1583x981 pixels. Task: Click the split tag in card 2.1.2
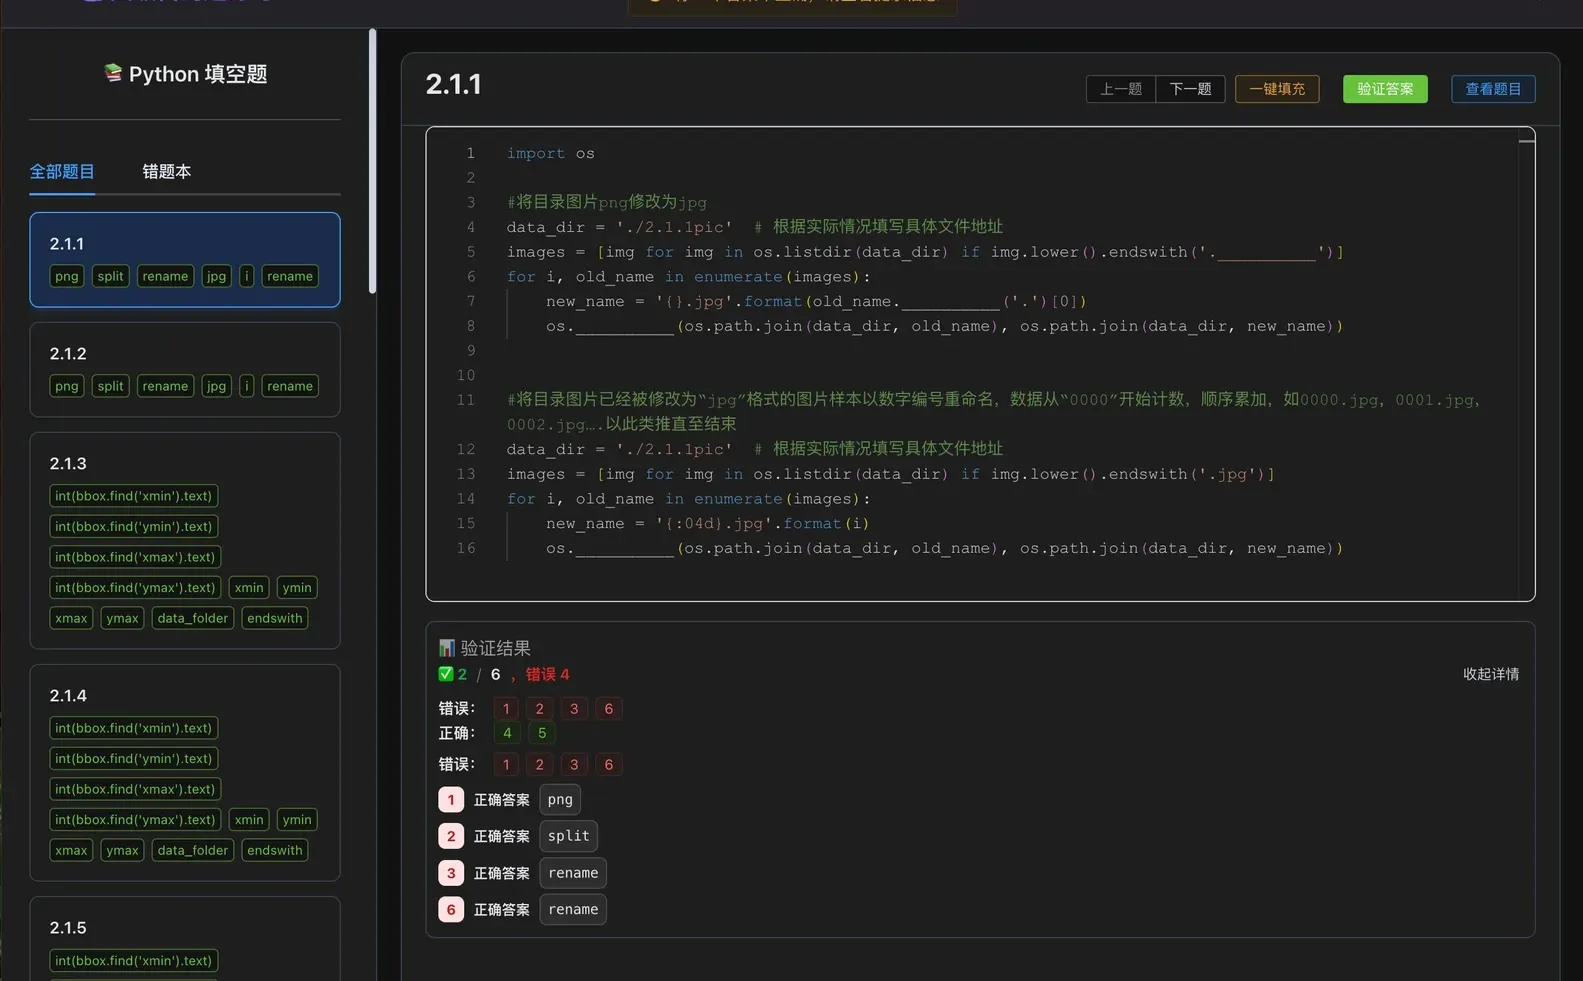pyautogui.click(x=111, y=386)
